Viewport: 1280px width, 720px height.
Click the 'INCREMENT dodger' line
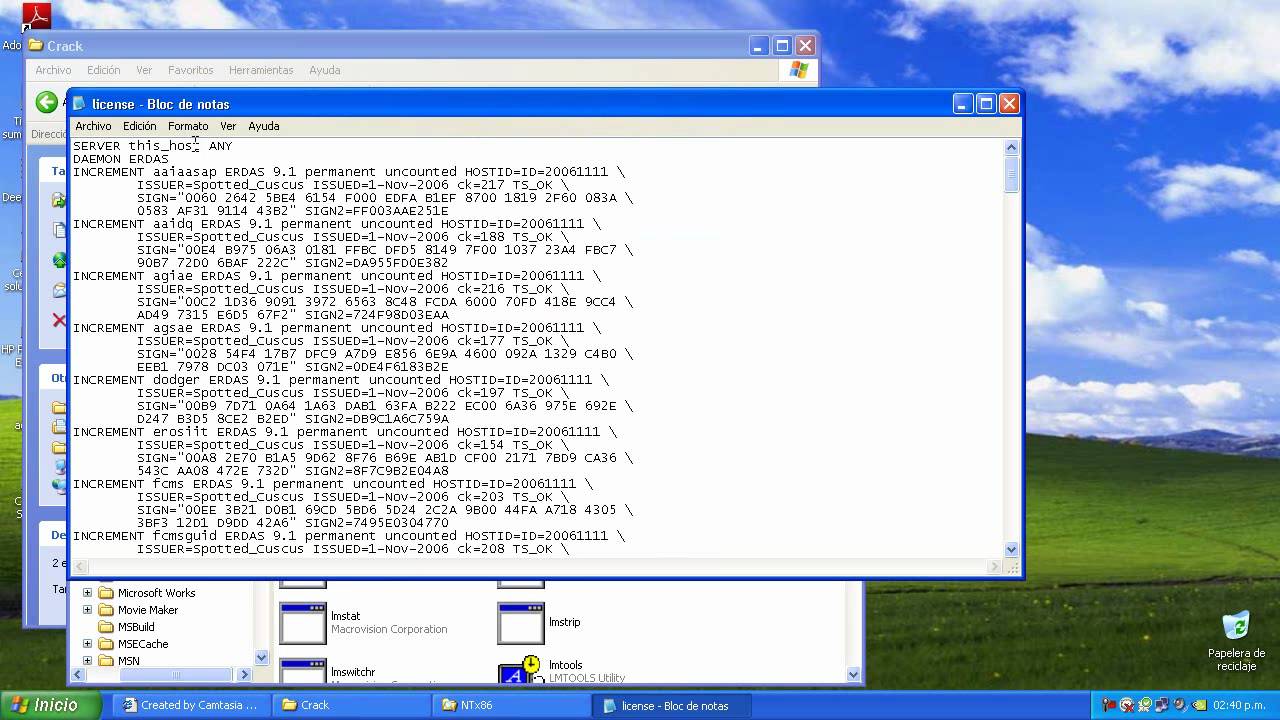point(341,380)
